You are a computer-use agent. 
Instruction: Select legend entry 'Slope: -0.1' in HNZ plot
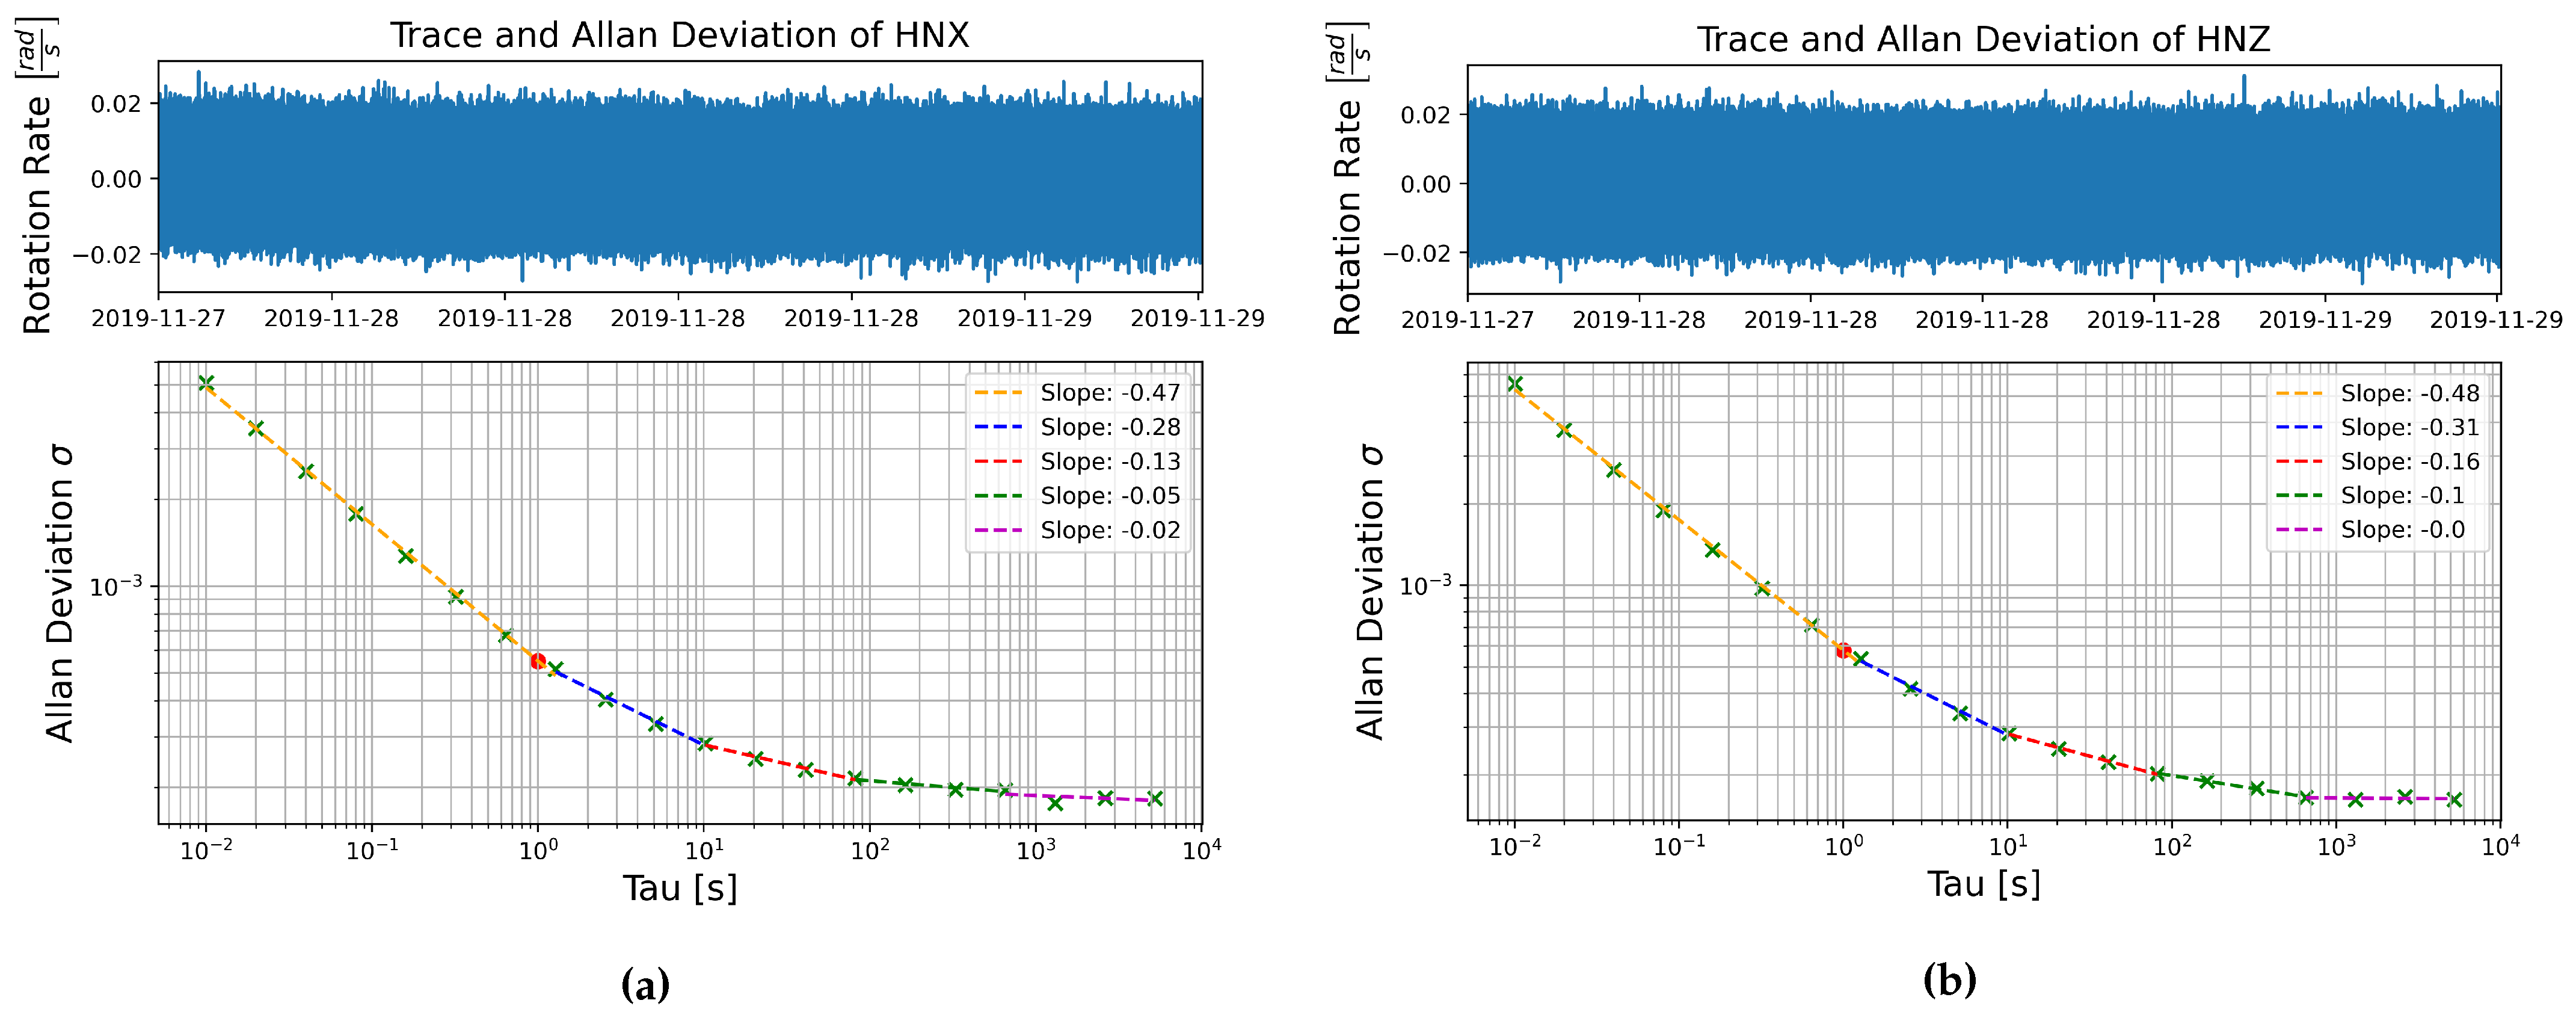[x=2370, y=495]
